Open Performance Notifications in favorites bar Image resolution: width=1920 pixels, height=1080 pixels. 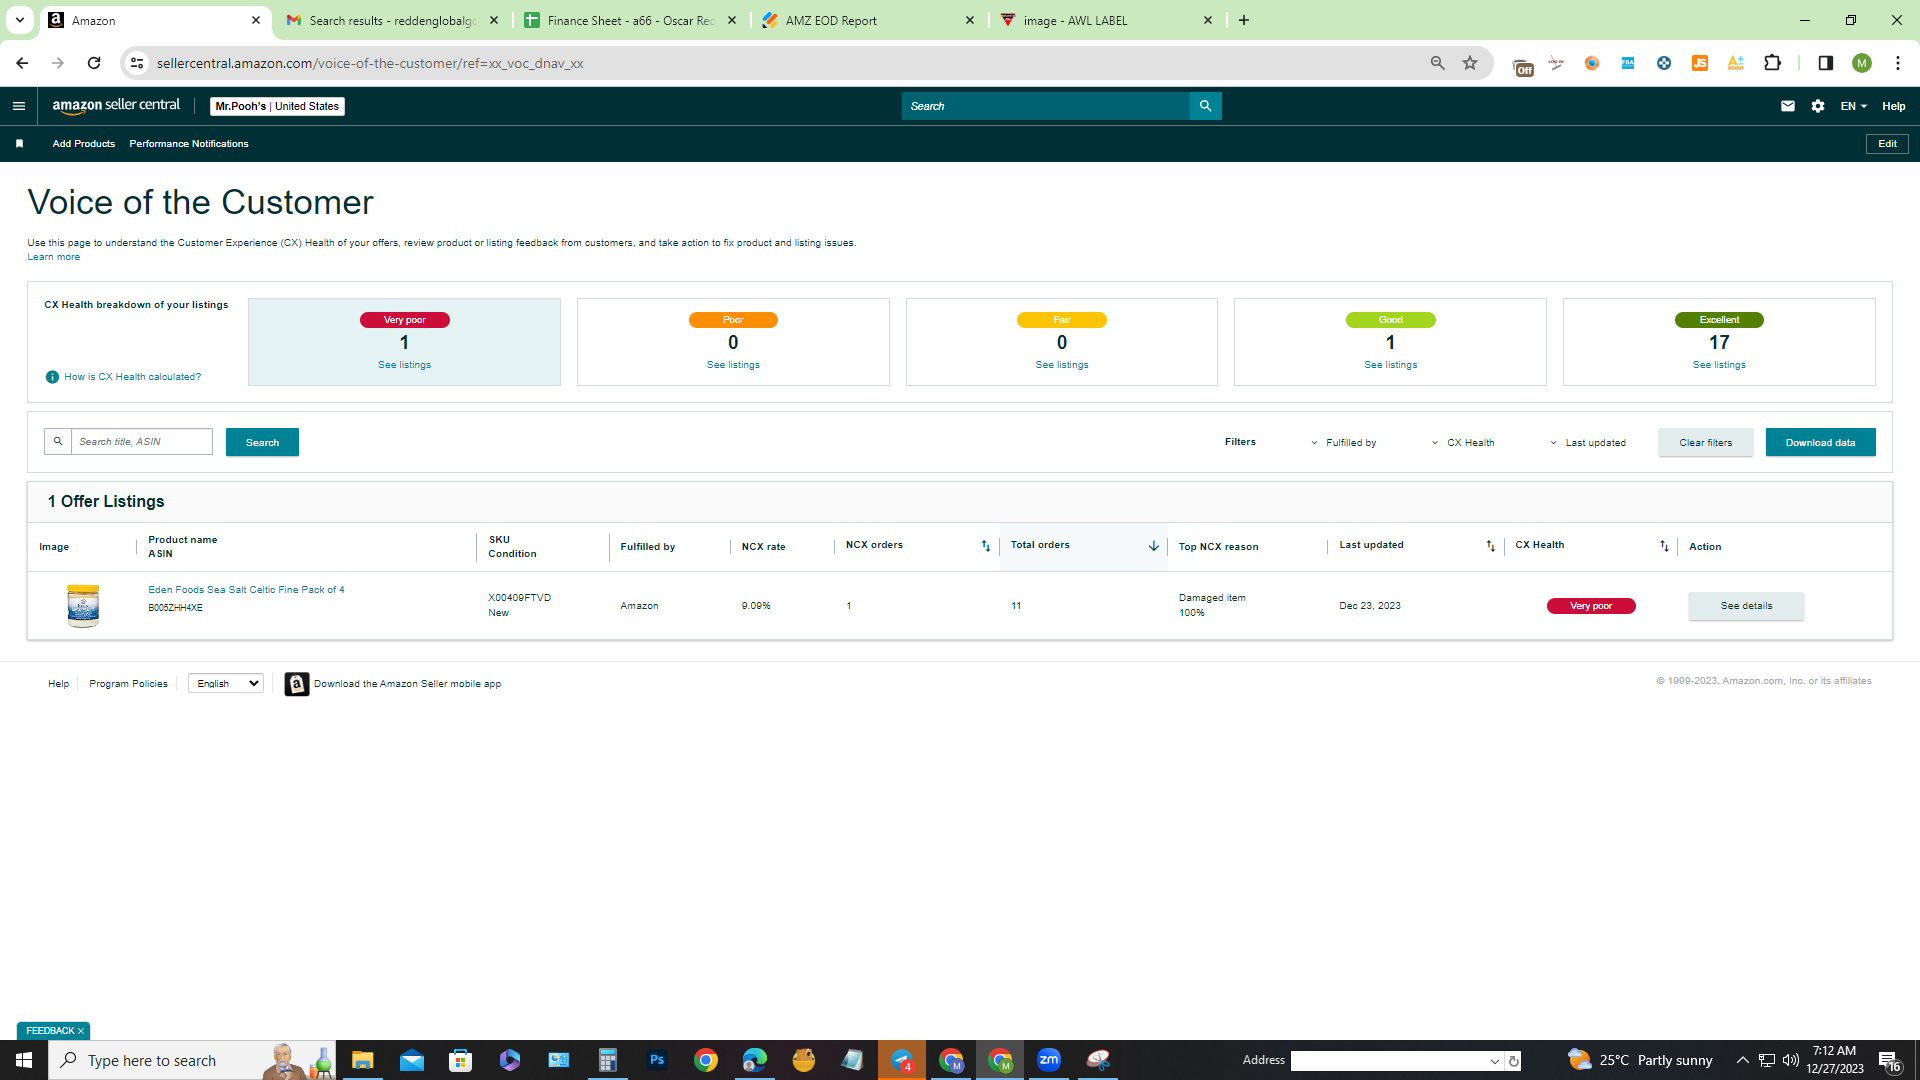click(189, 144)
